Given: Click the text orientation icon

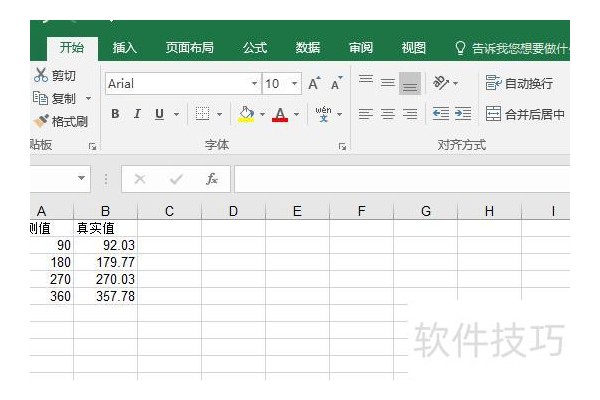Looking at the screenshot, I should [x=441, y=83].
